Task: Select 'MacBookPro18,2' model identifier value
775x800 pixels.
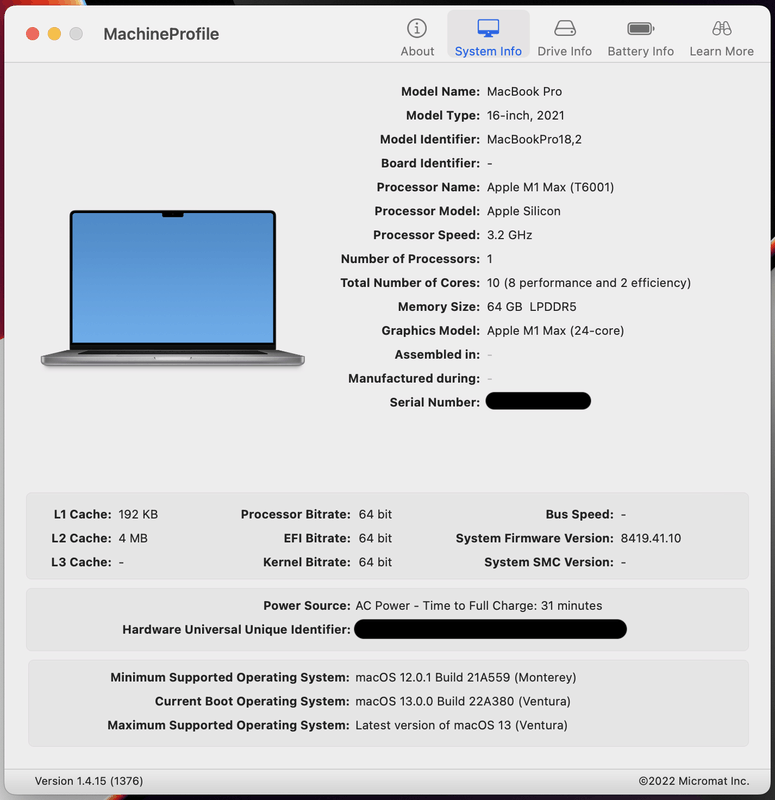Action: (x=534, y=139)
